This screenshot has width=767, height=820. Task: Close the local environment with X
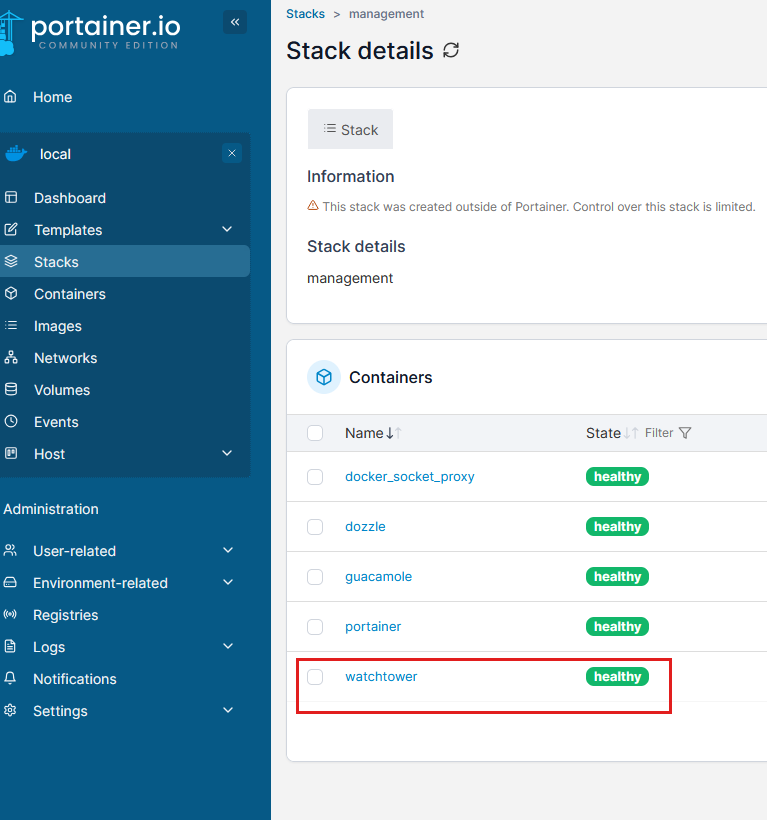click(232, 153)
